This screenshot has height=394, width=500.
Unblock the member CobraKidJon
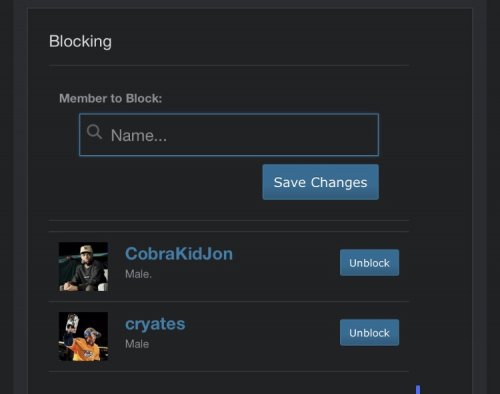click(x=369, y=263)
